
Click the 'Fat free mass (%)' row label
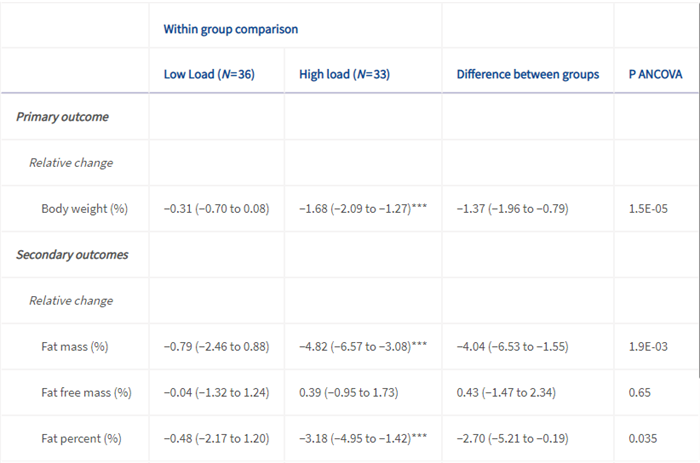click(86, 392)
